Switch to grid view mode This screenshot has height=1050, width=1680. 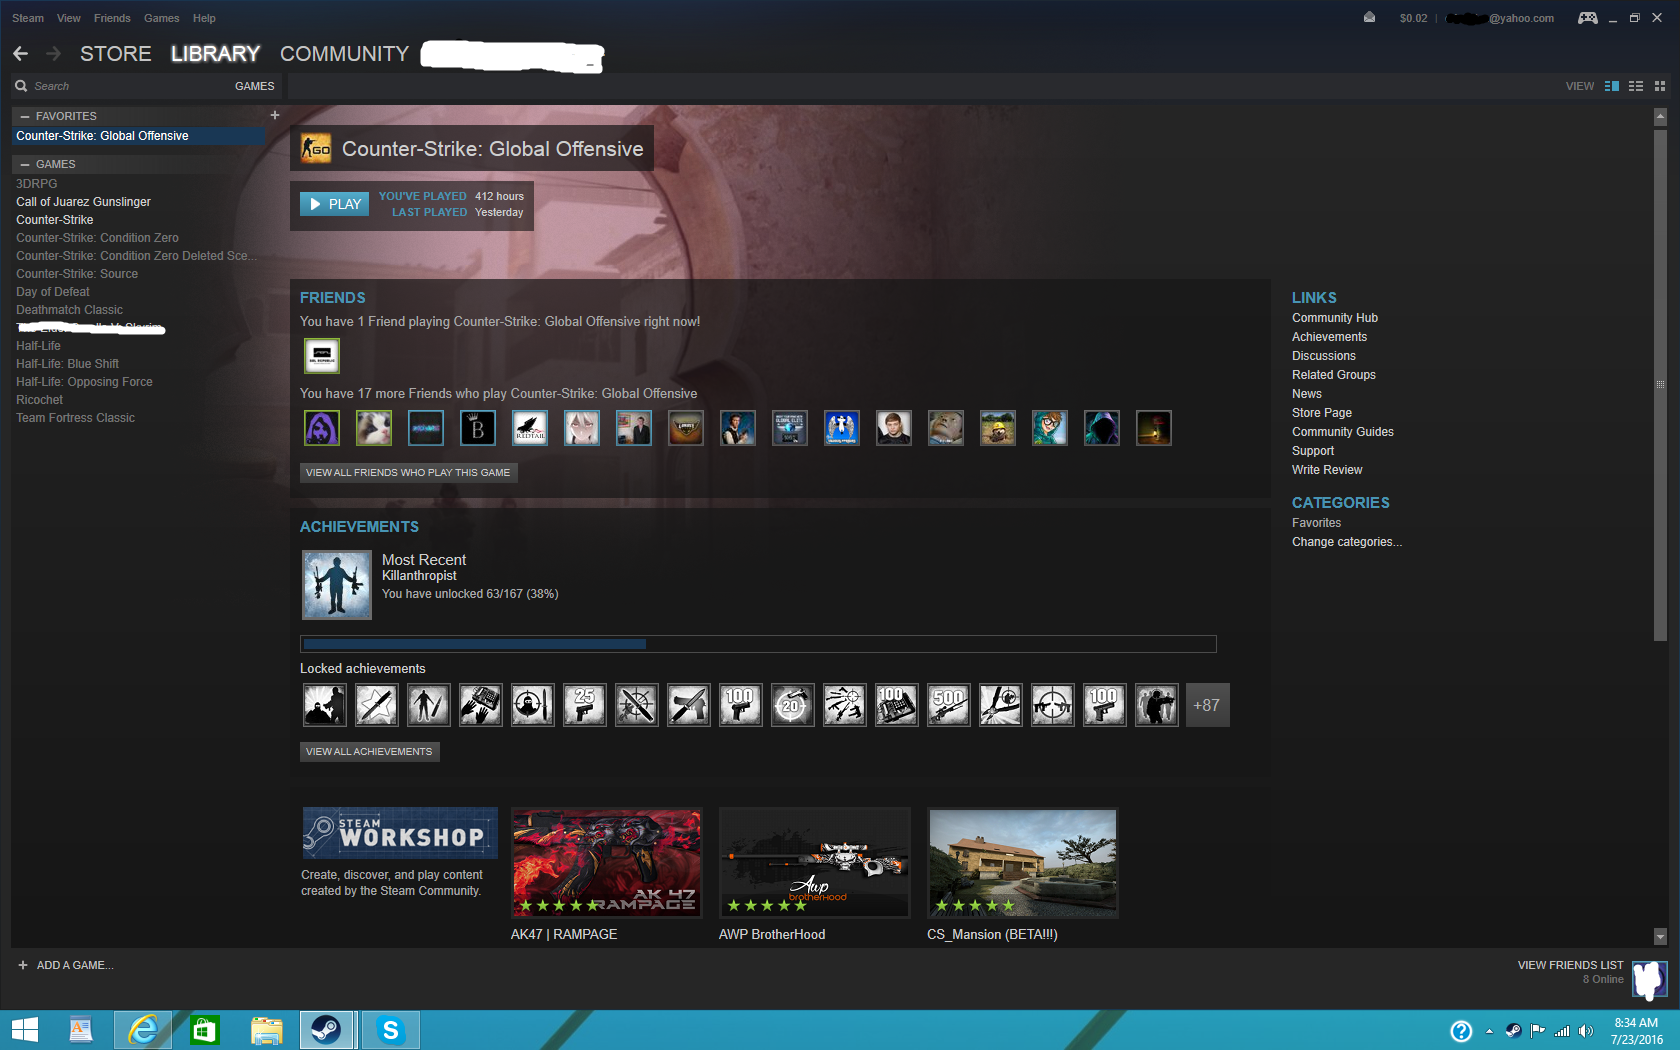[1660, 86]
